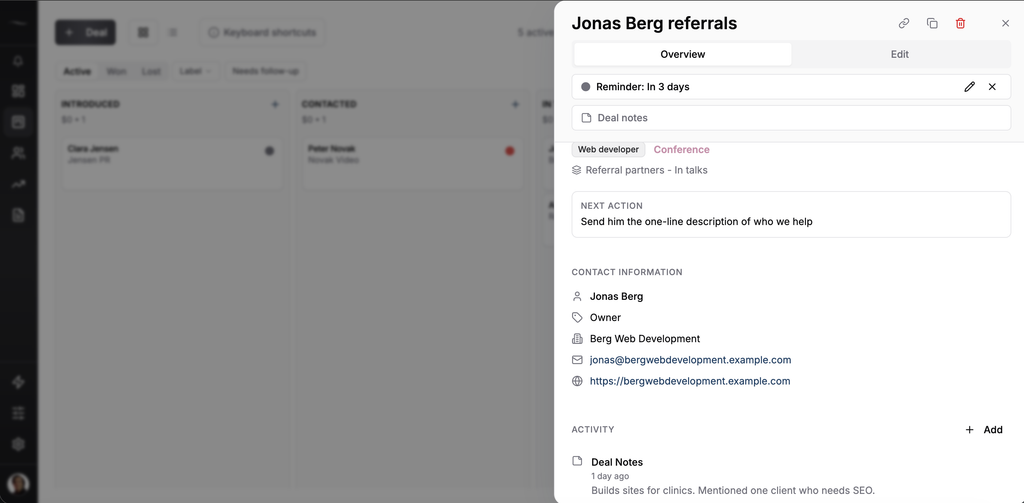Image resolution: width=1024 pixels, height=503 pixels.
Task: Click the envelope icon beside the email address
Action: (x=577, y=360)
